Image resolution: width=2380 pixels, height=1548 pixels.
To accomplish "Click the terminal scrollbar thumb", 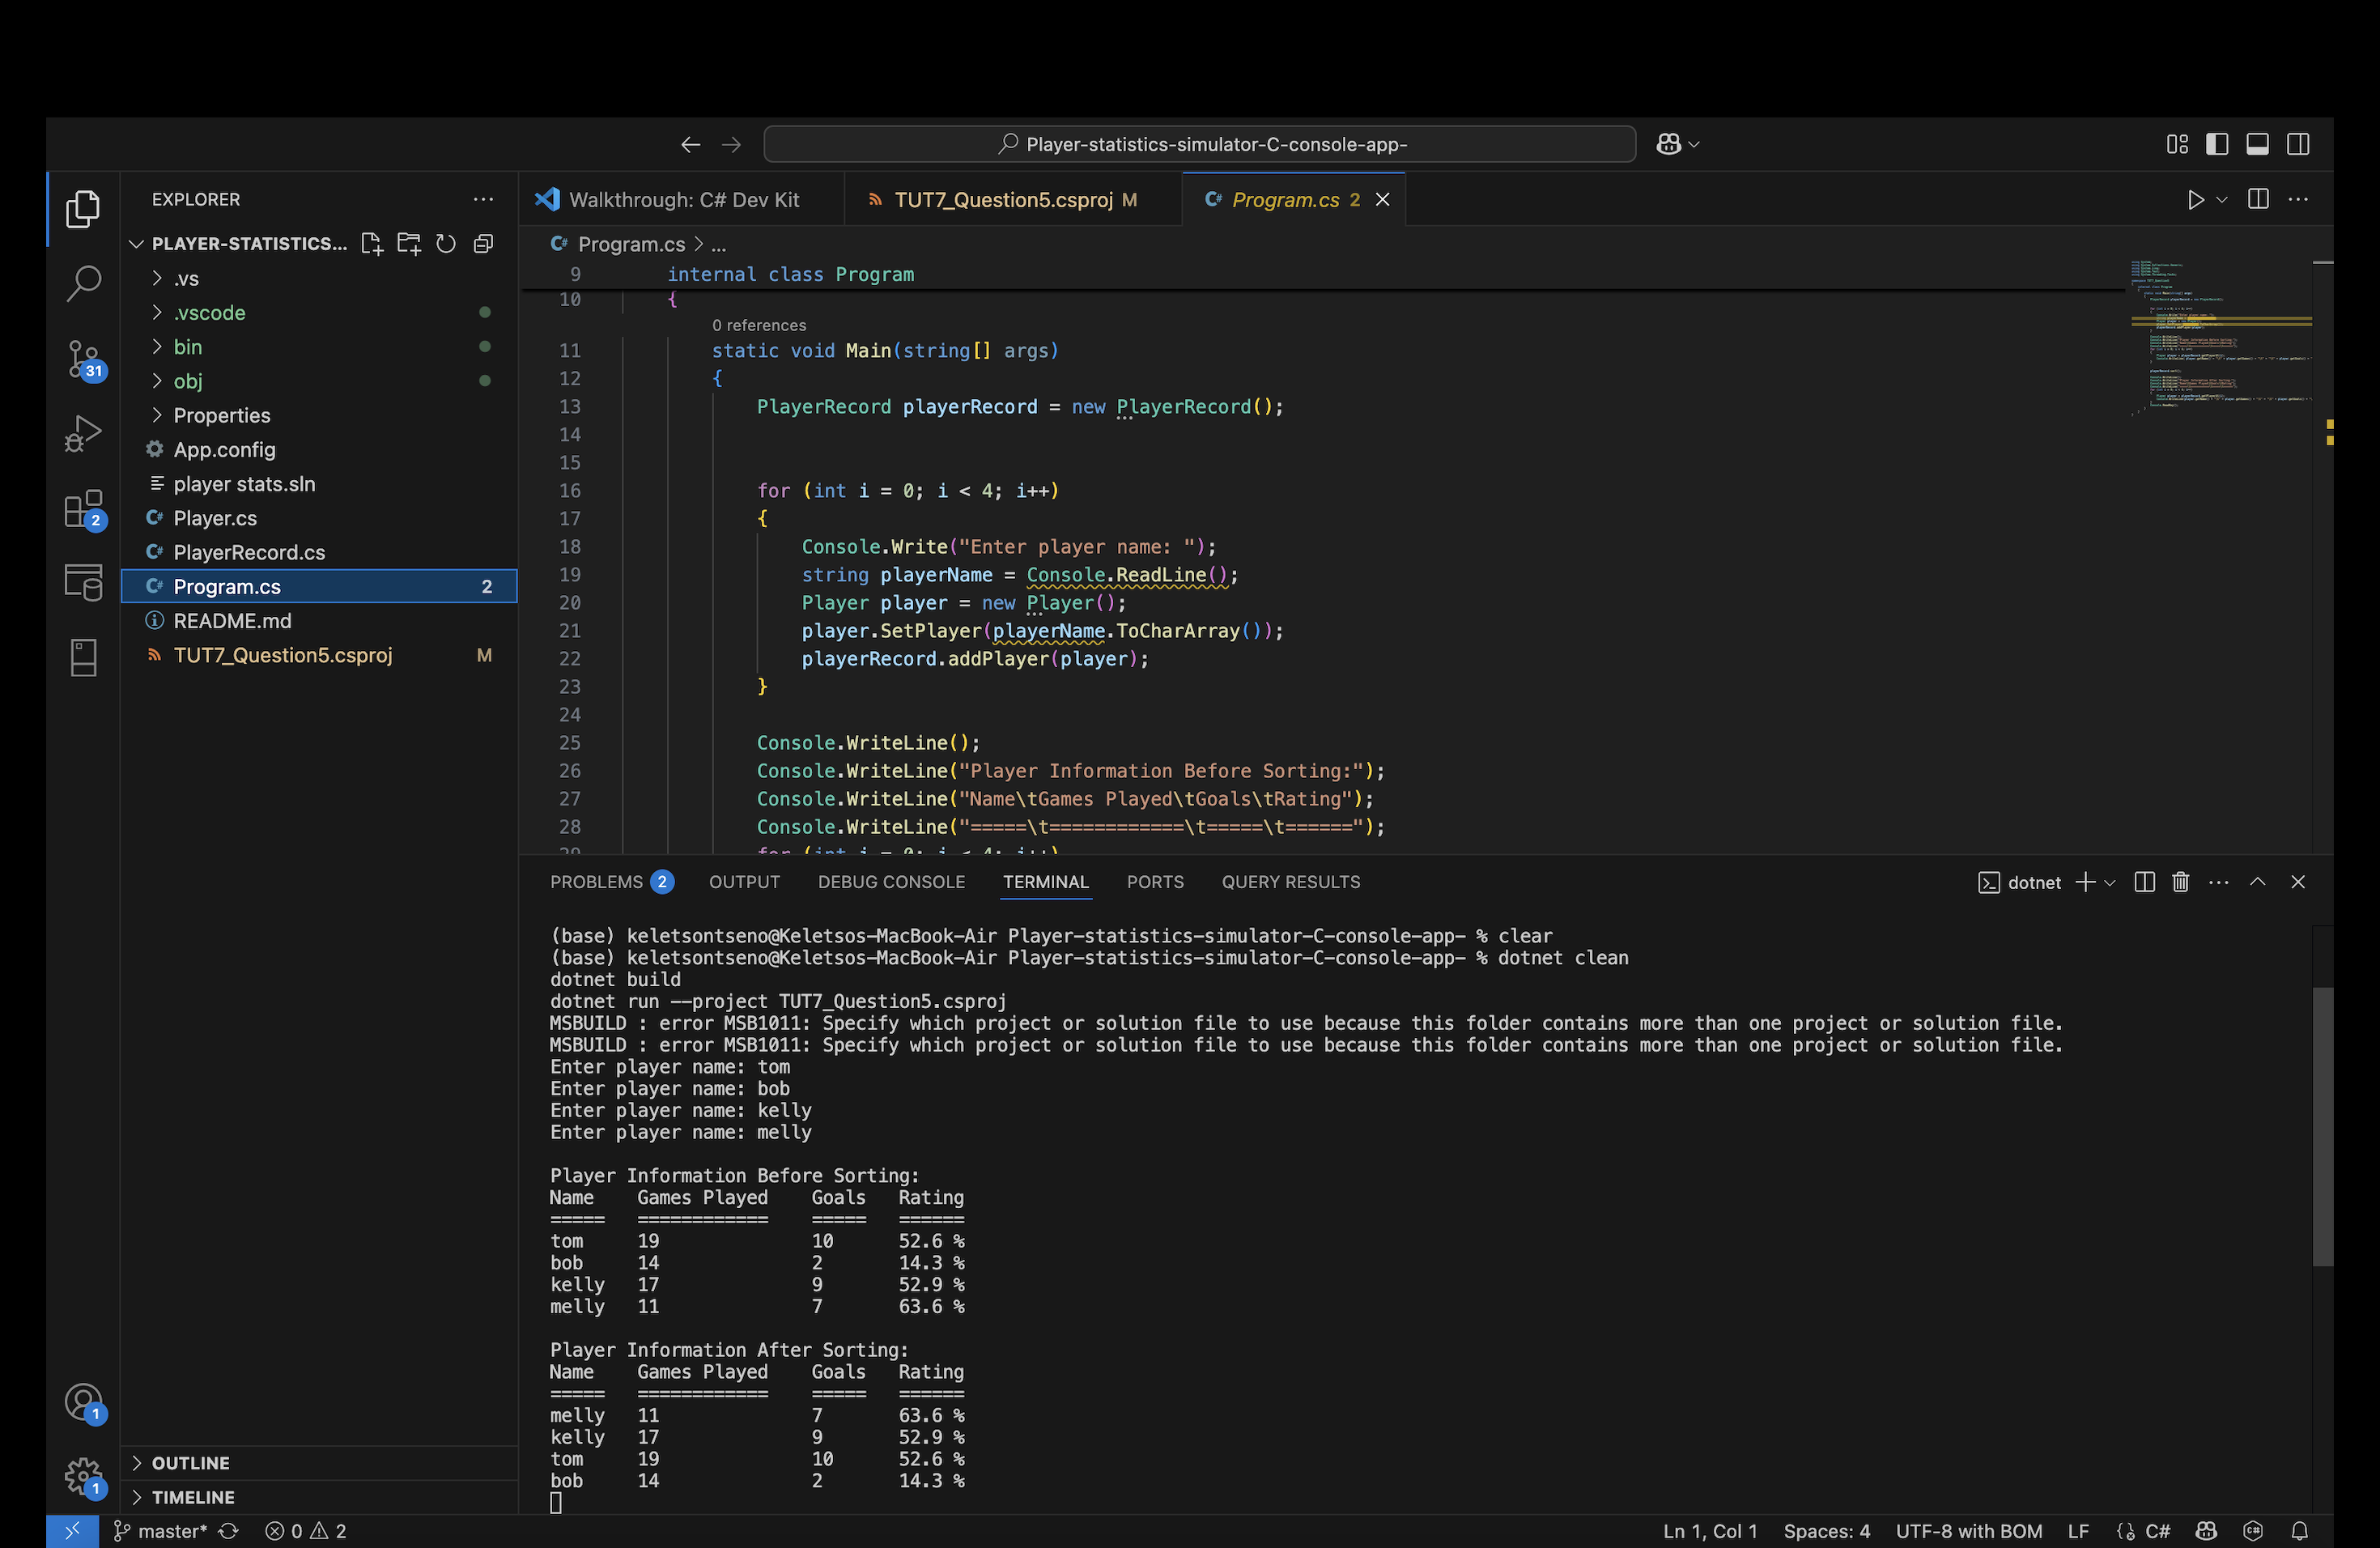I will click(2322, 1126).
